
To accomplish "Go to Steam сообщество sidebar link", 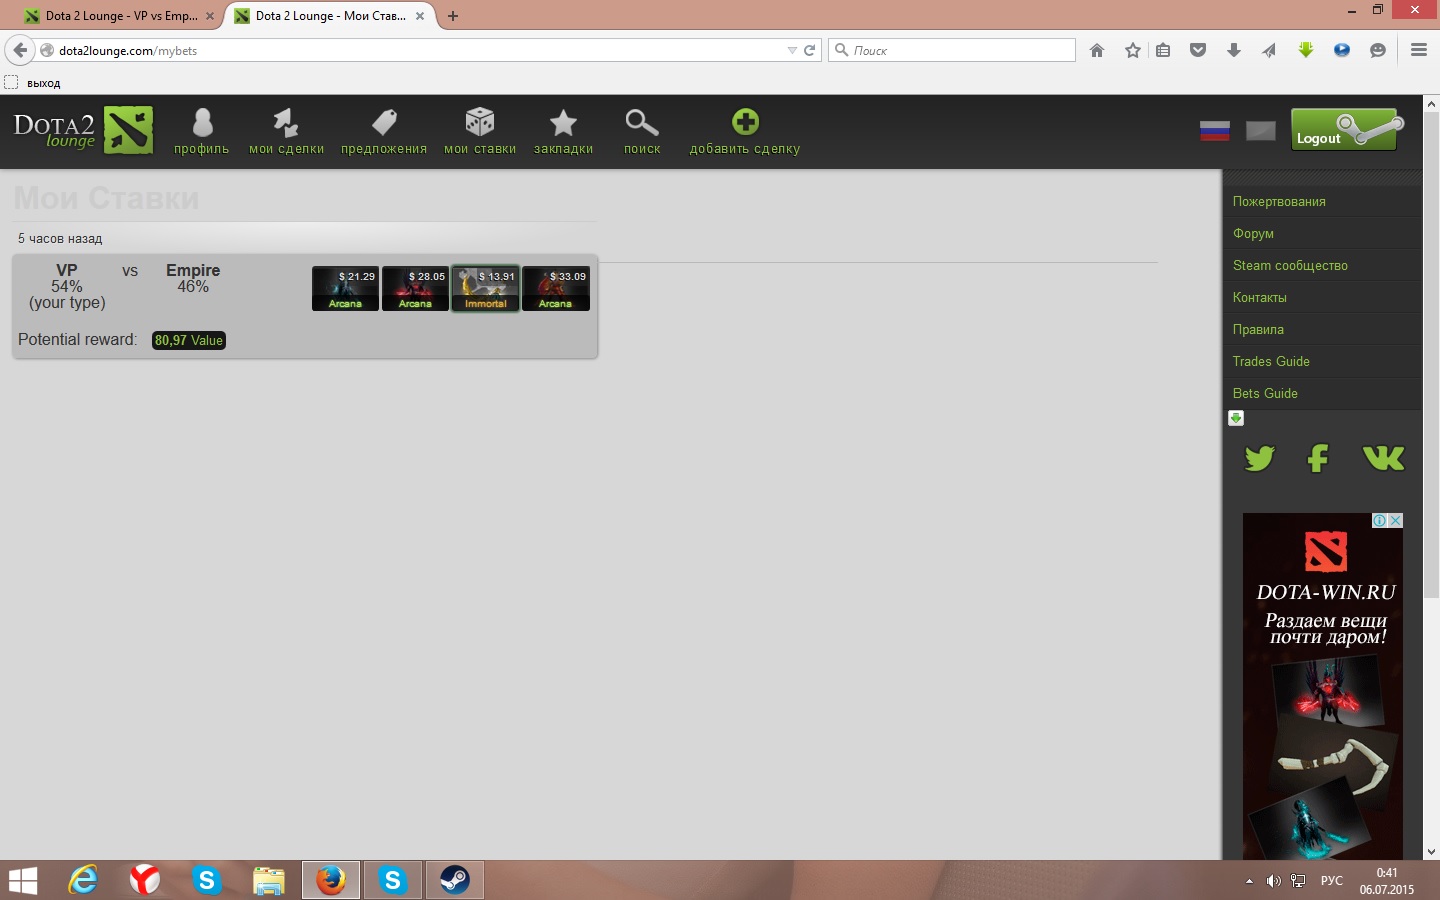I will coord(1290,265).
